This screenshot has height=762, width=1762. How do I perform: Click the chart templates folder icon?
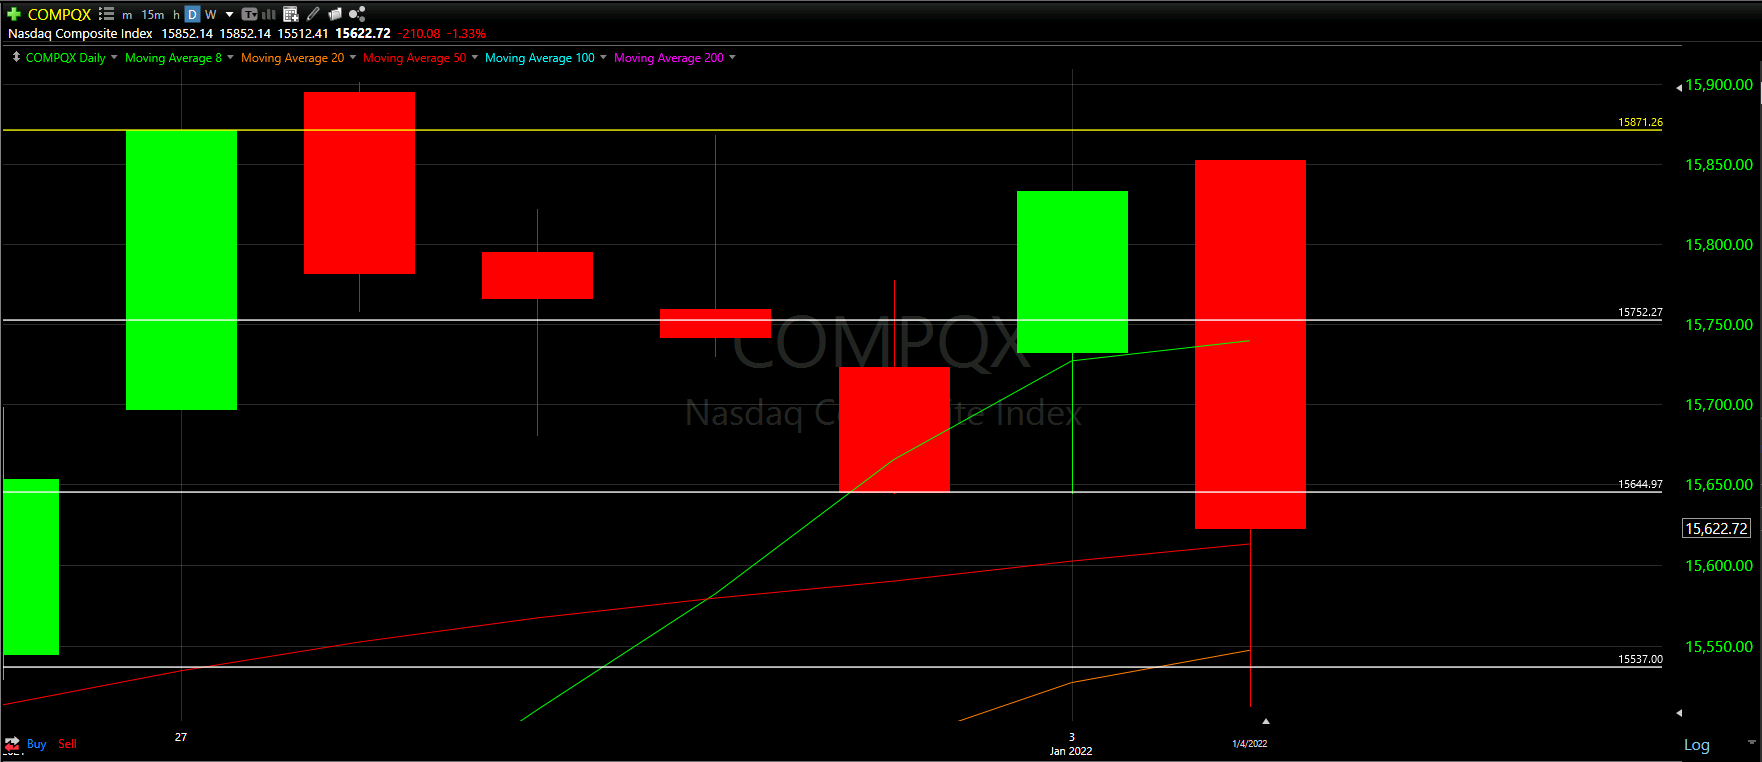coord(335,14)
